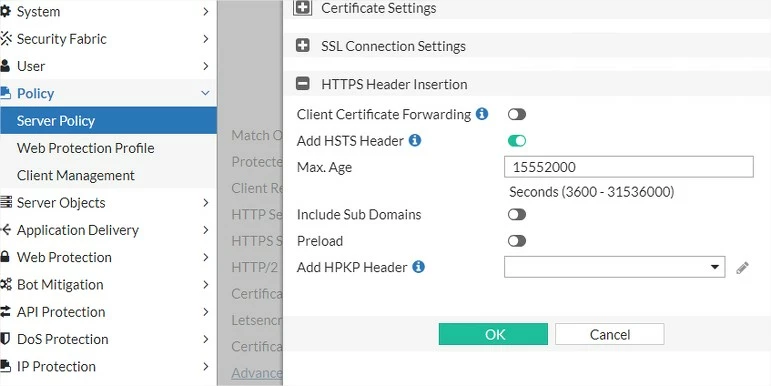Click the HTTPS Header Insertion title
Image resolution: width=771 pixels, height=386 pixels.
tap(394, 84)
